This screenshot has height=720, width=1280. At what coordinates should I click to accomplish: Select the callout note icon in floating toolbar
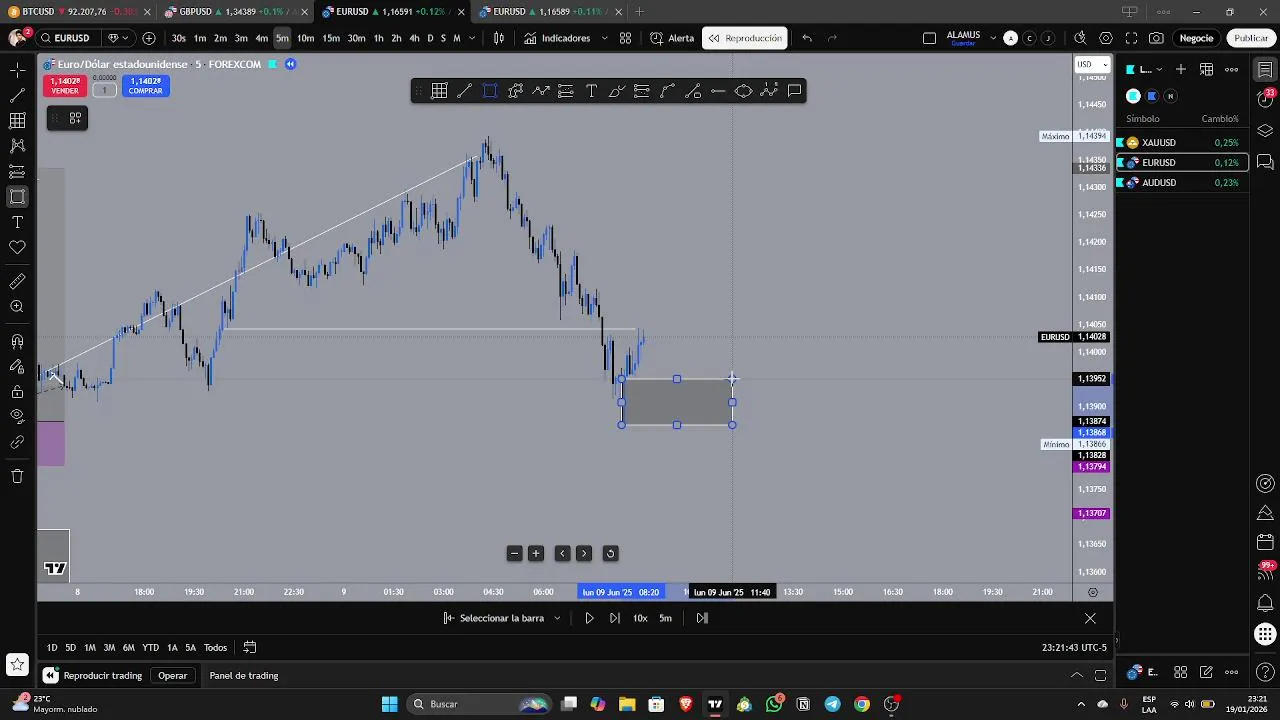click(x=794, y=91)
